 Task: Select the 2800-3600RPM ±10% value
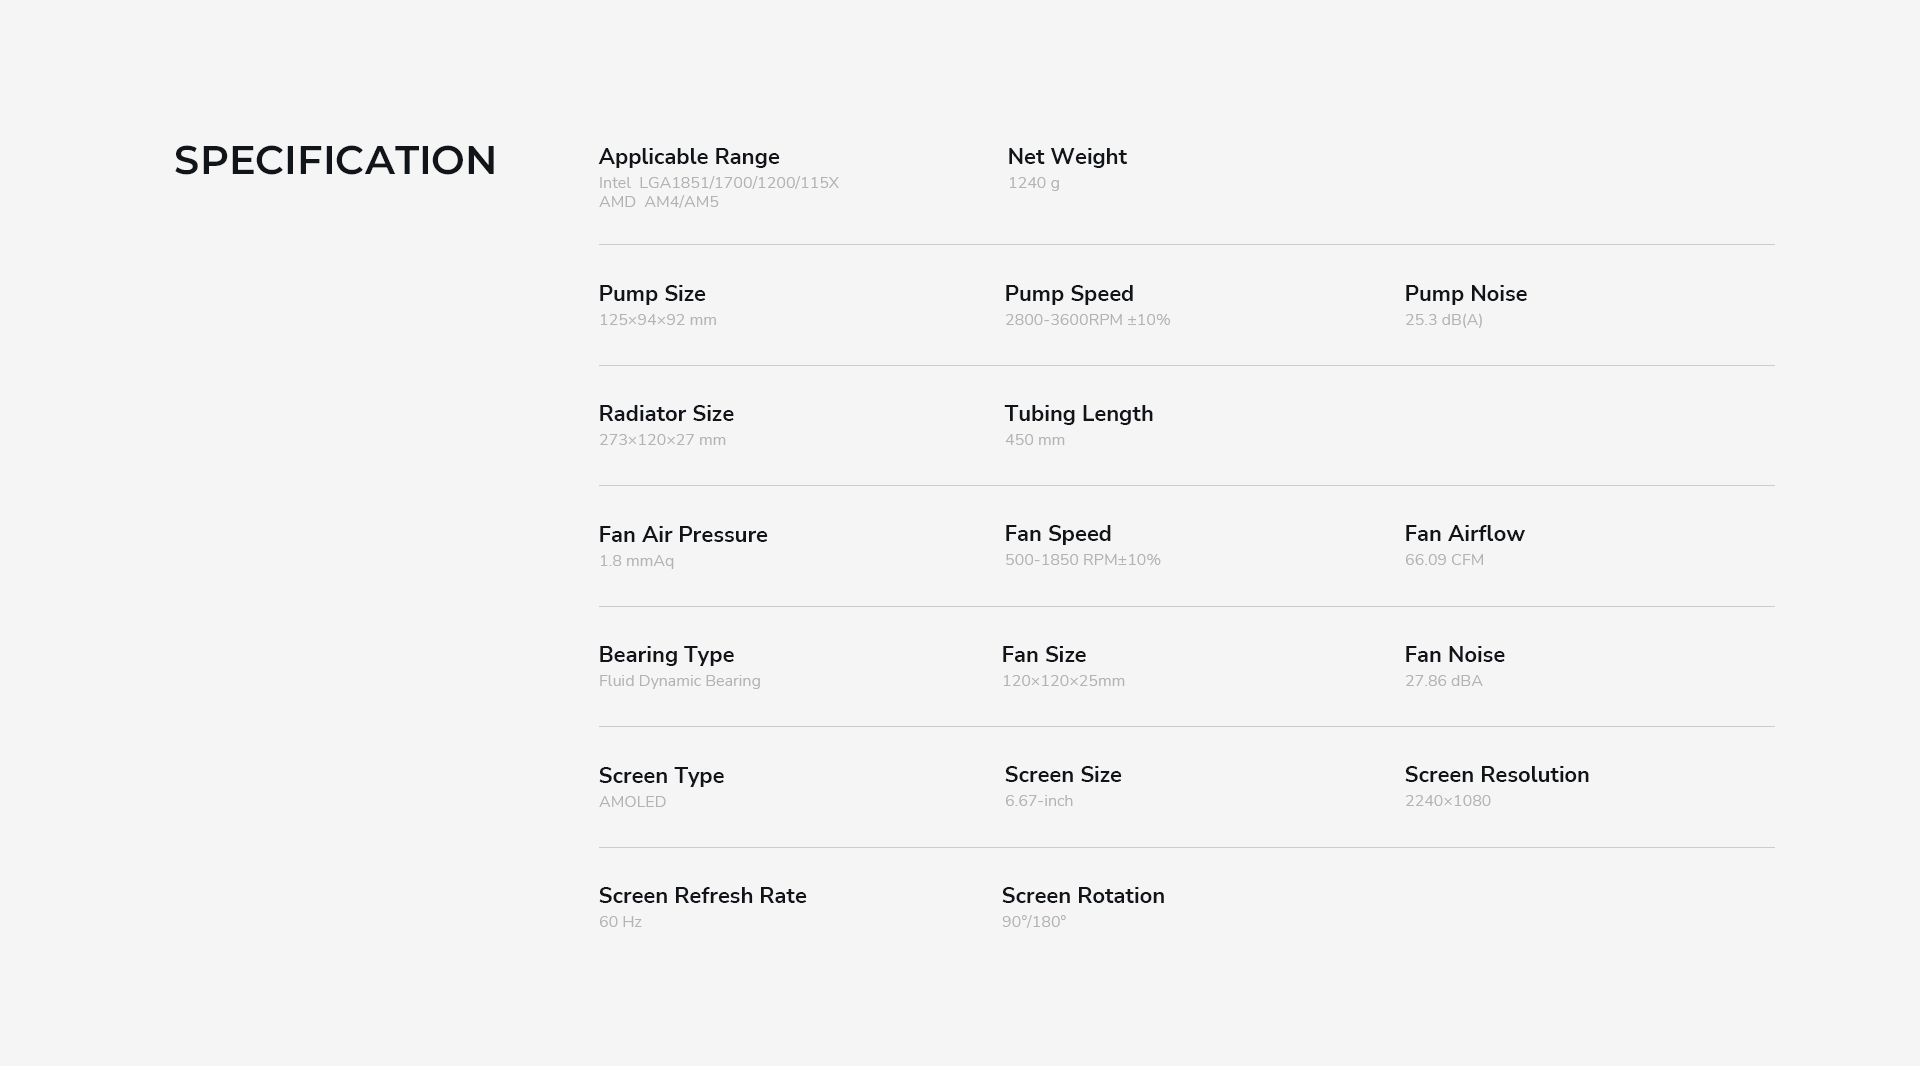click(1087, 320)
